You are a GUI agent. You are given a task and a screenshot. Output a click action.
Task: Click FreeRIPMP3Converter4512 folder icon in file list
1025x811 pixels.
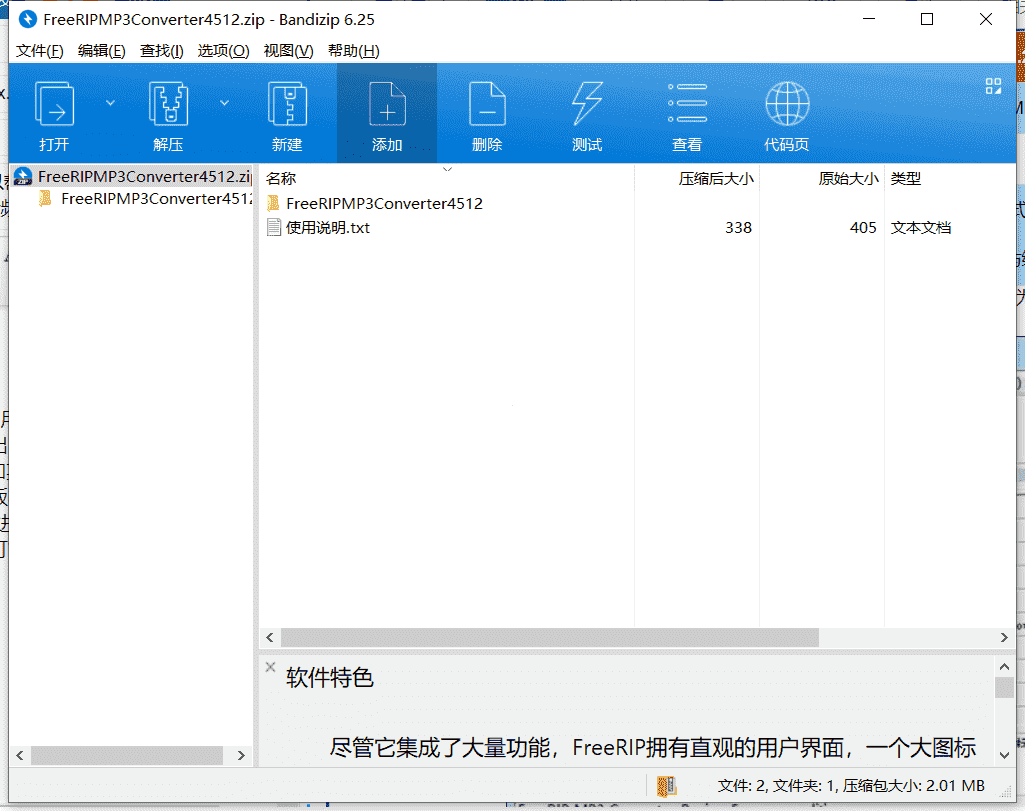274,203
